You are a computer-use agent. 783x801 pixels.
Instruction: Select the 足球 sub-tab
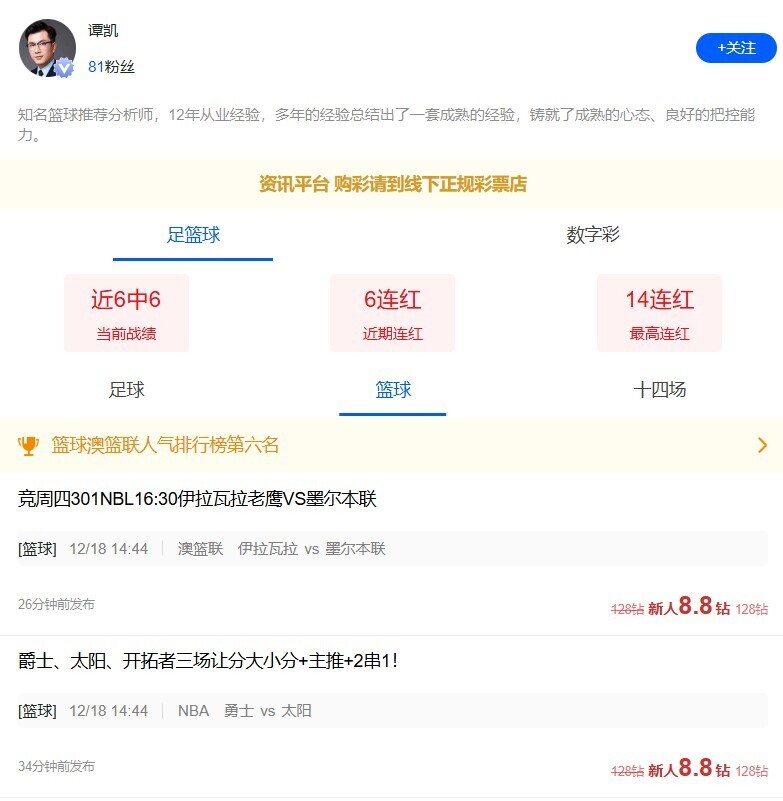[x=126, y=390]
